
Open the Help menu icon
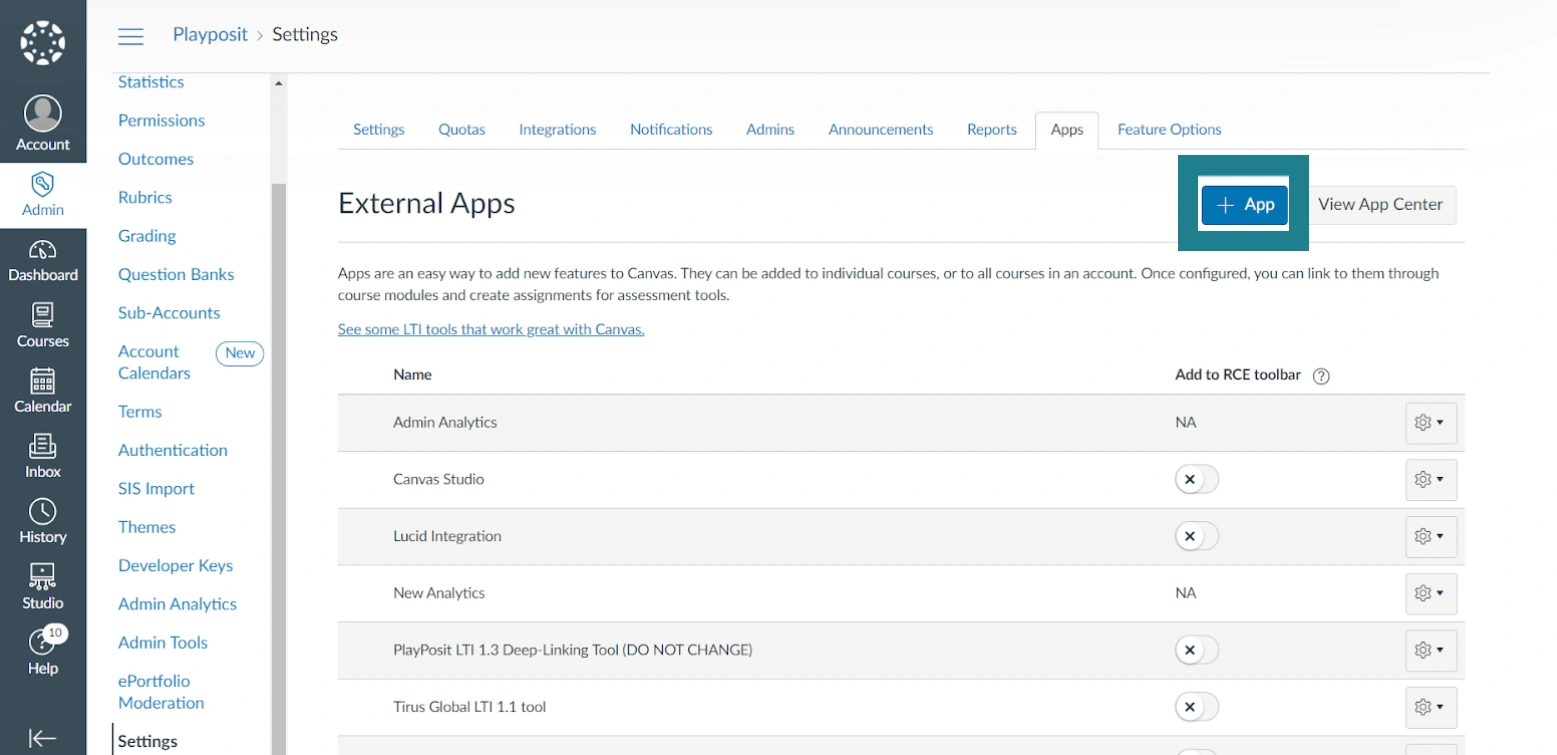tap(43, 642)
